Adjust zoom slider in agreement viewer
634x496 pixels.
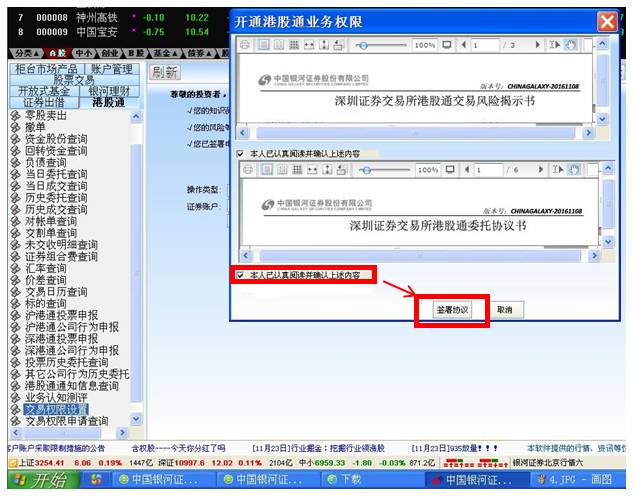366,170
